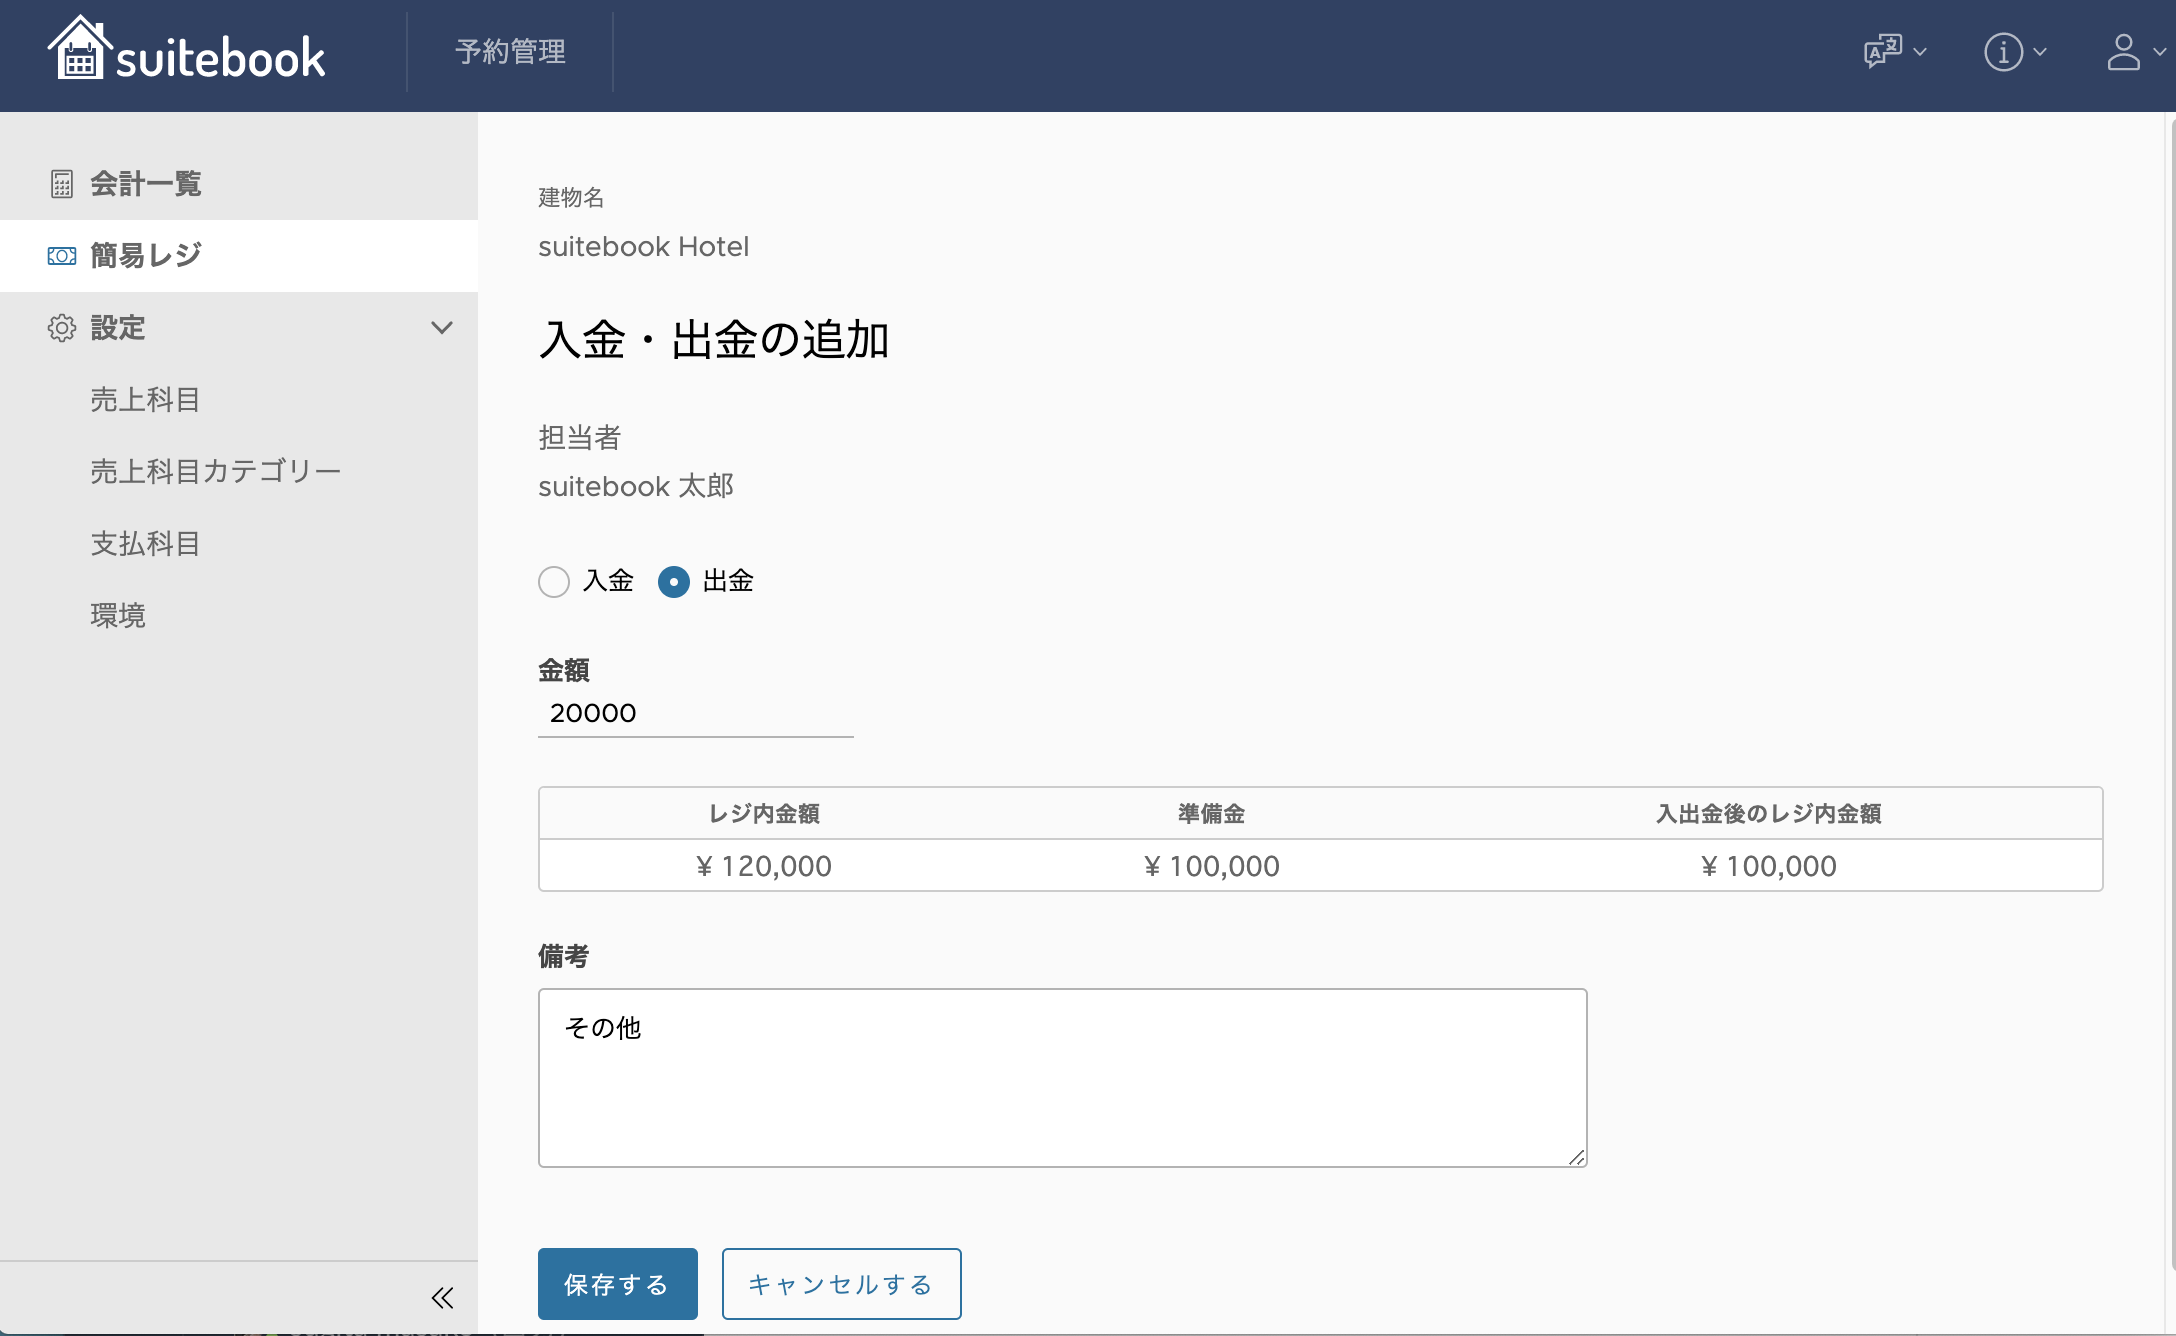Click the 準備金 column header
This screenshot has width=2176, height=1336.
tap(1212, 814)
